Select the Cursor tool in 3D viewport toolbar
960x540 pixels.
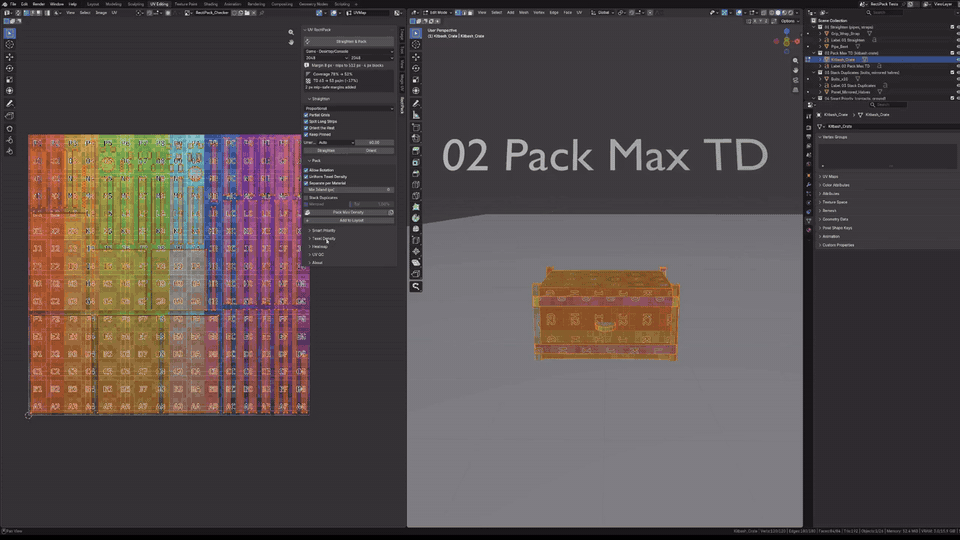[416, 45]
